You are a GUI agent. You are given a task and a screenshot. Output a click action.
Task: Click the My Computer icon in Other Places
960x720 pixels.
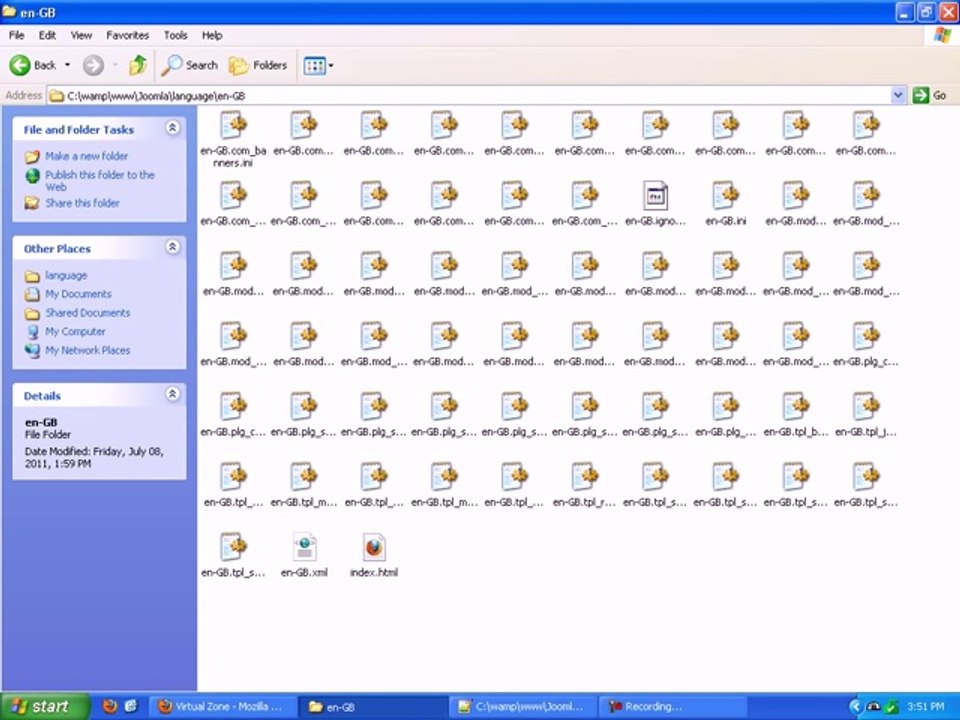[x=32, y=332]
